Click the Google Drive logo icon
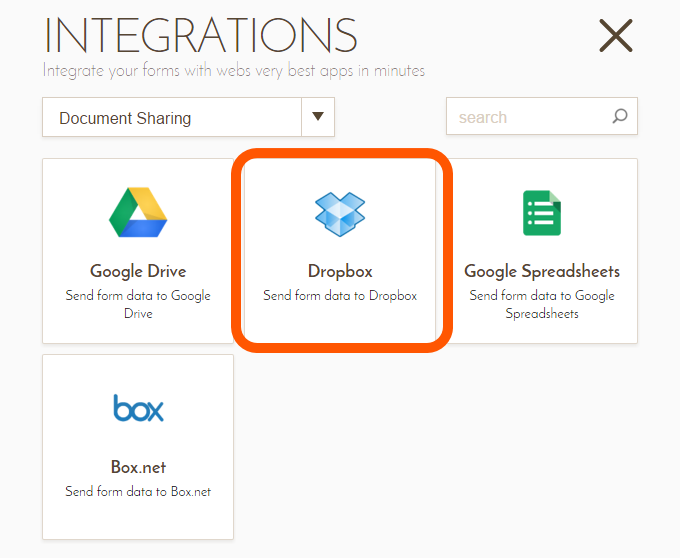The height and width of the screenshot is (558, 680). pyautogui.click(x=138, y=212)
